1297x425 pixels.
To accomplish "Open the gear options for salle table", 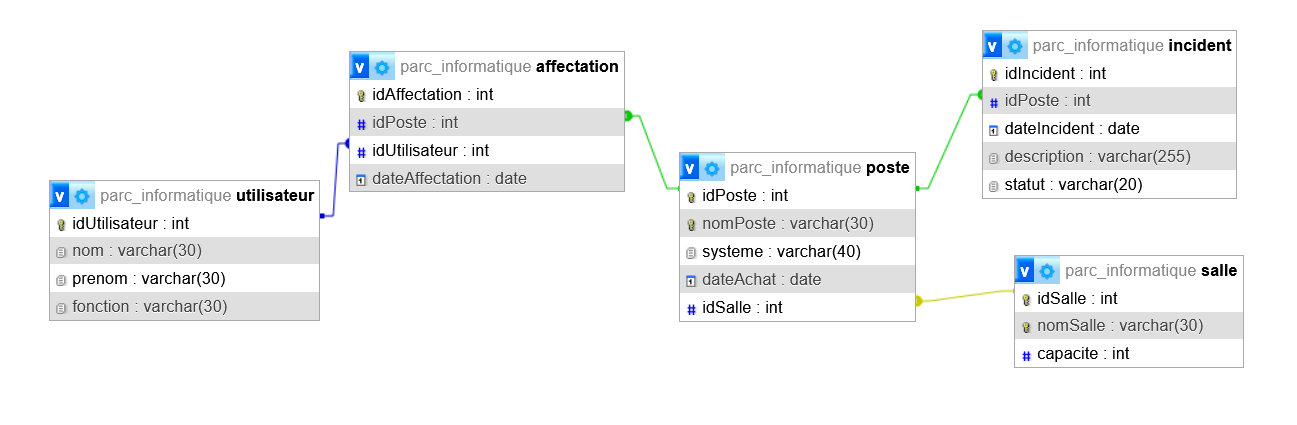I will pyautogui.click(x=1047, y=271).
